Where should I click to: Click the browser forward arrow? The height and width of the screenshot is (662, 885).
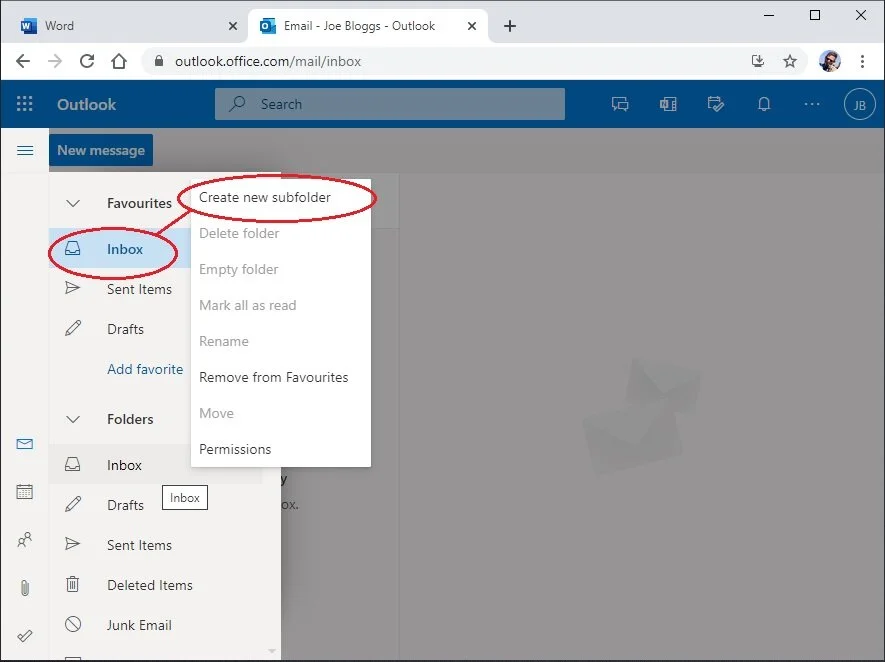coord(55,61)
